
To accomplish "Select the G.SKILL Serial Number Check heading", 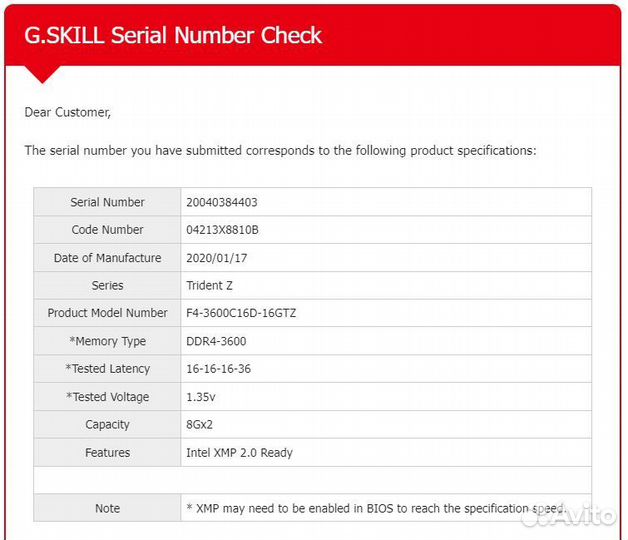I will pos(173,35).
